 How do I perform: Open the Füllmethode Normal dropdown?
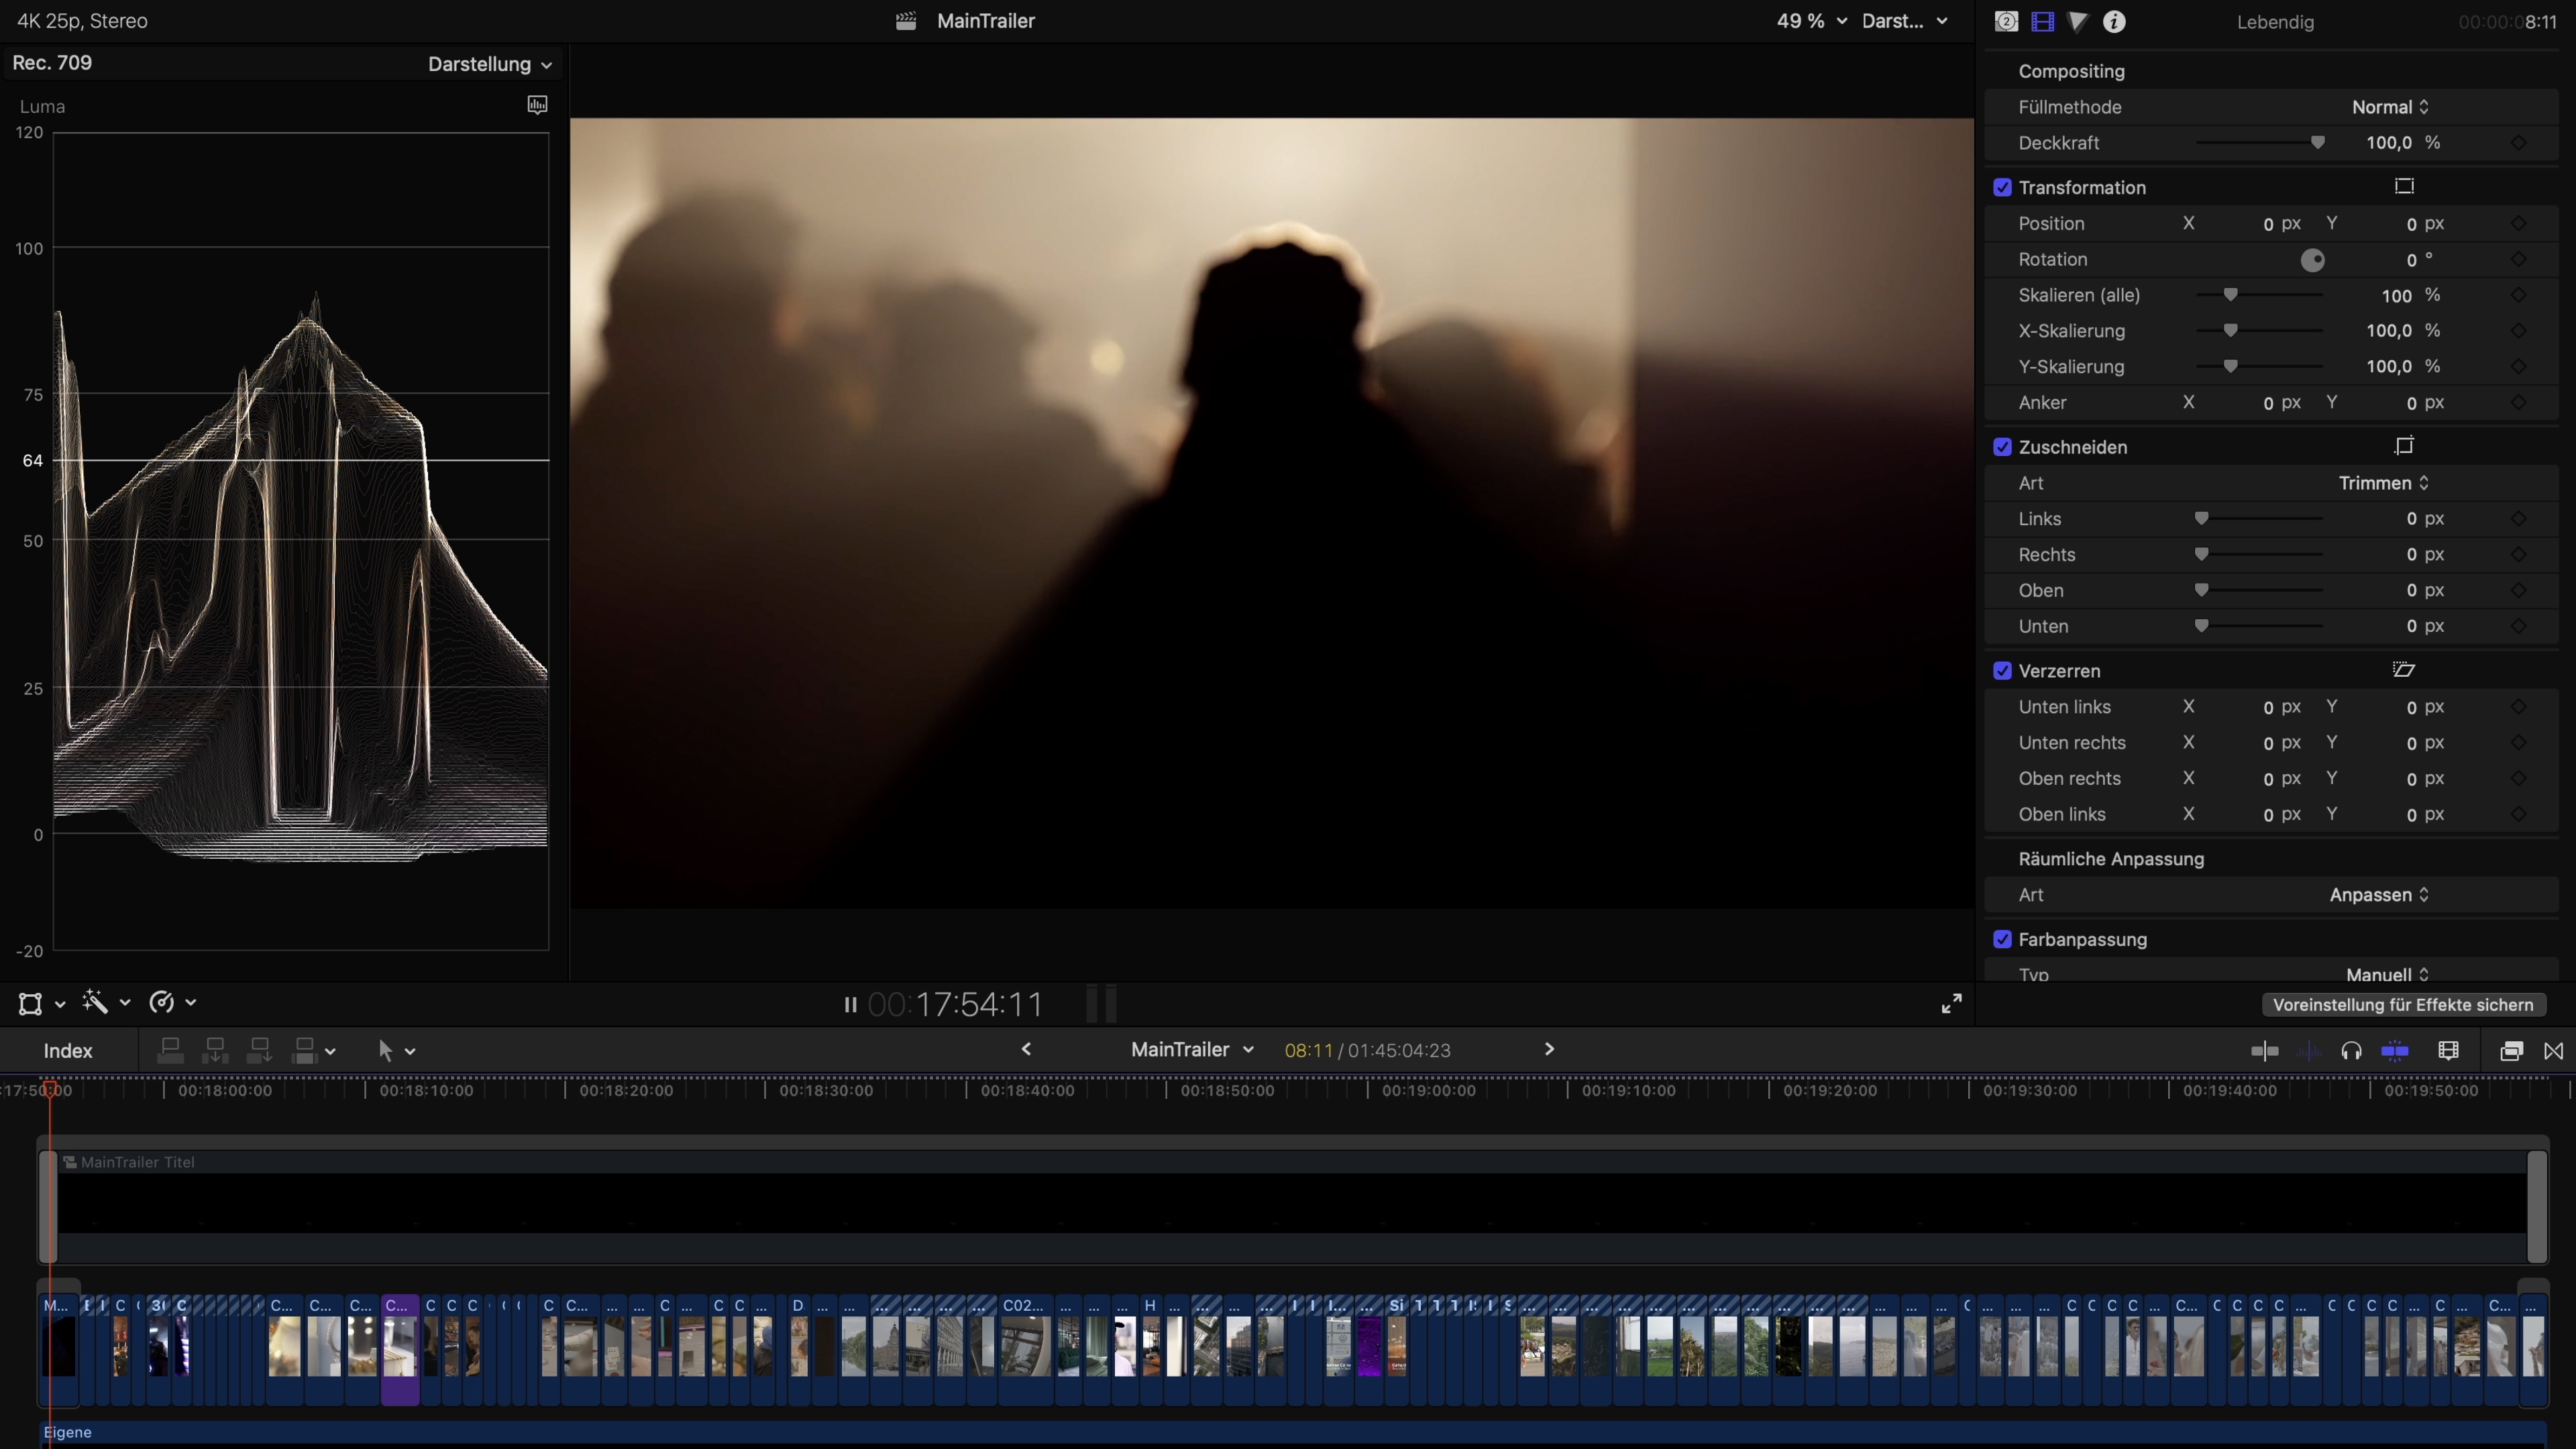click(2389, 107)
